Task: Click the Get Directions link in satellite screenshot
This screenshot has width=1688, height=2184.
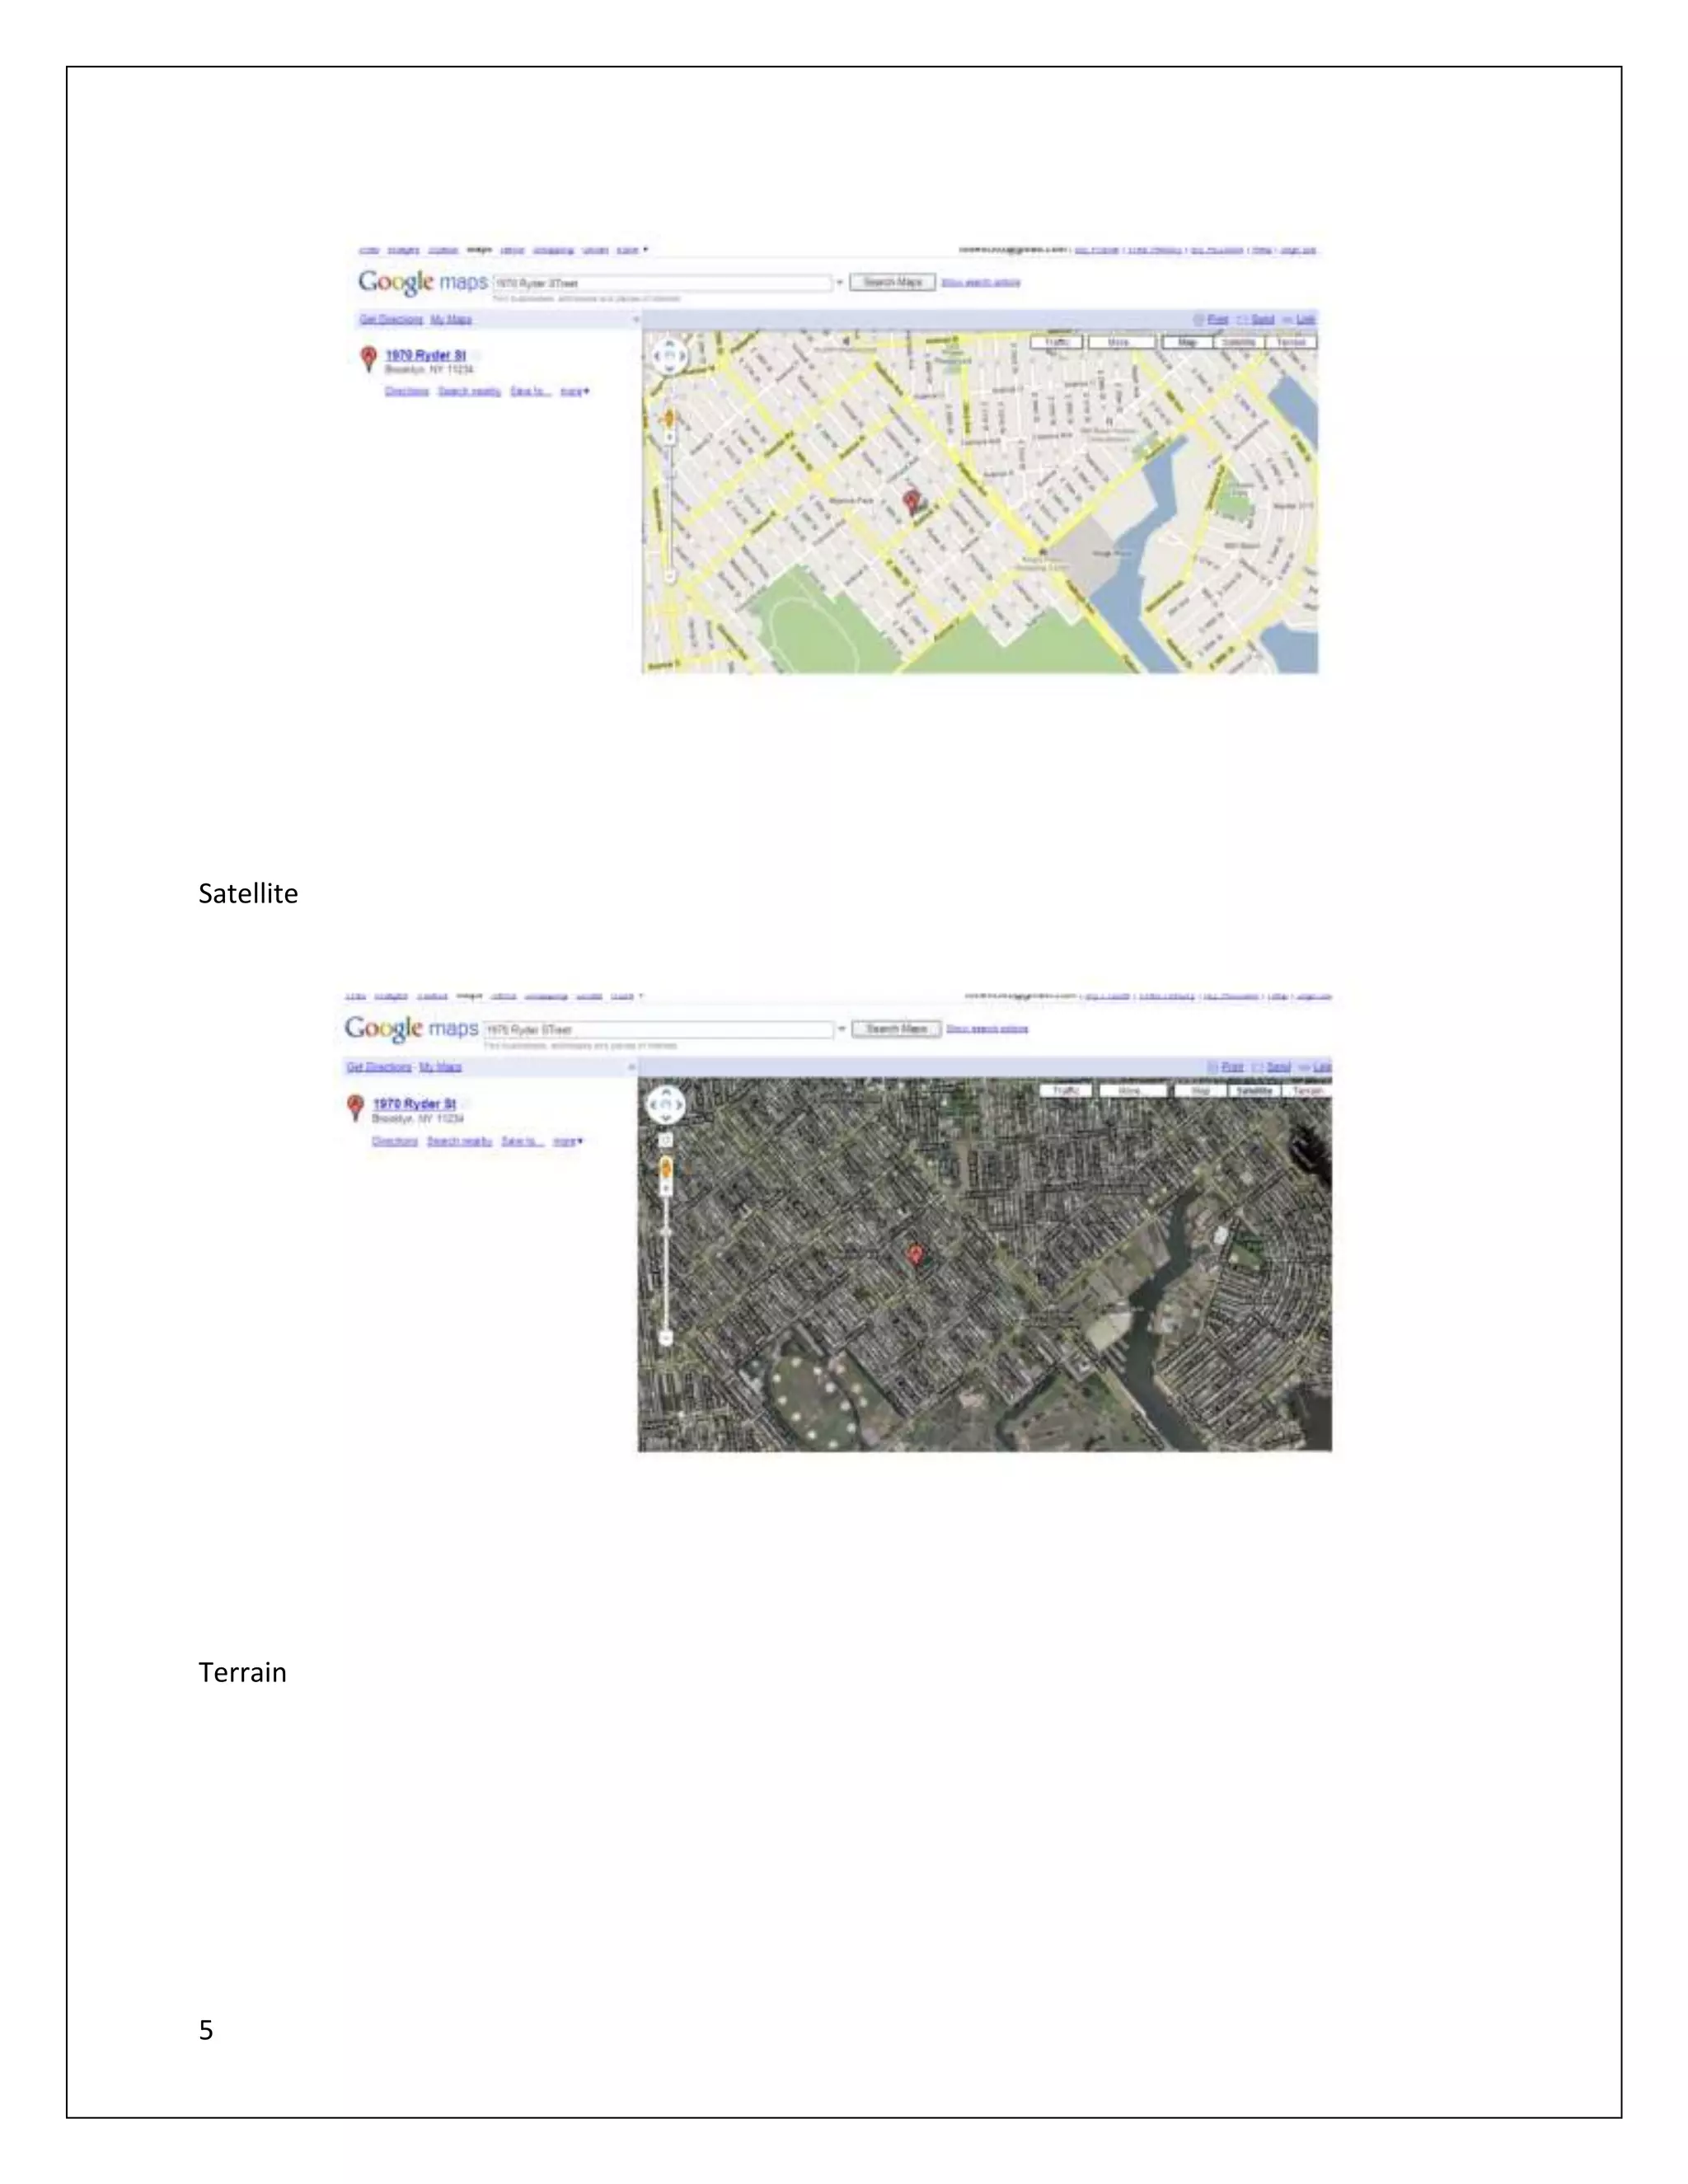Action: click(x=379, y=1067)
